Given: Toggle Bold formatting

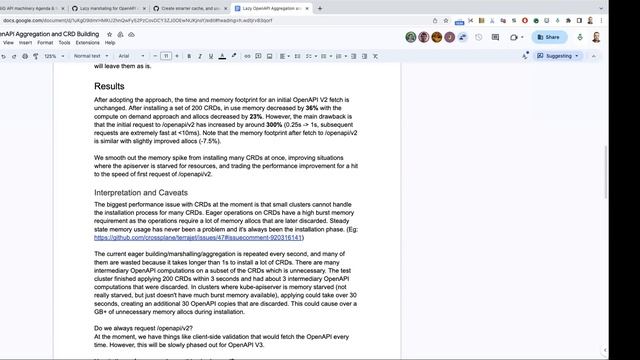Looking at the screenshot, I should 189,56.
